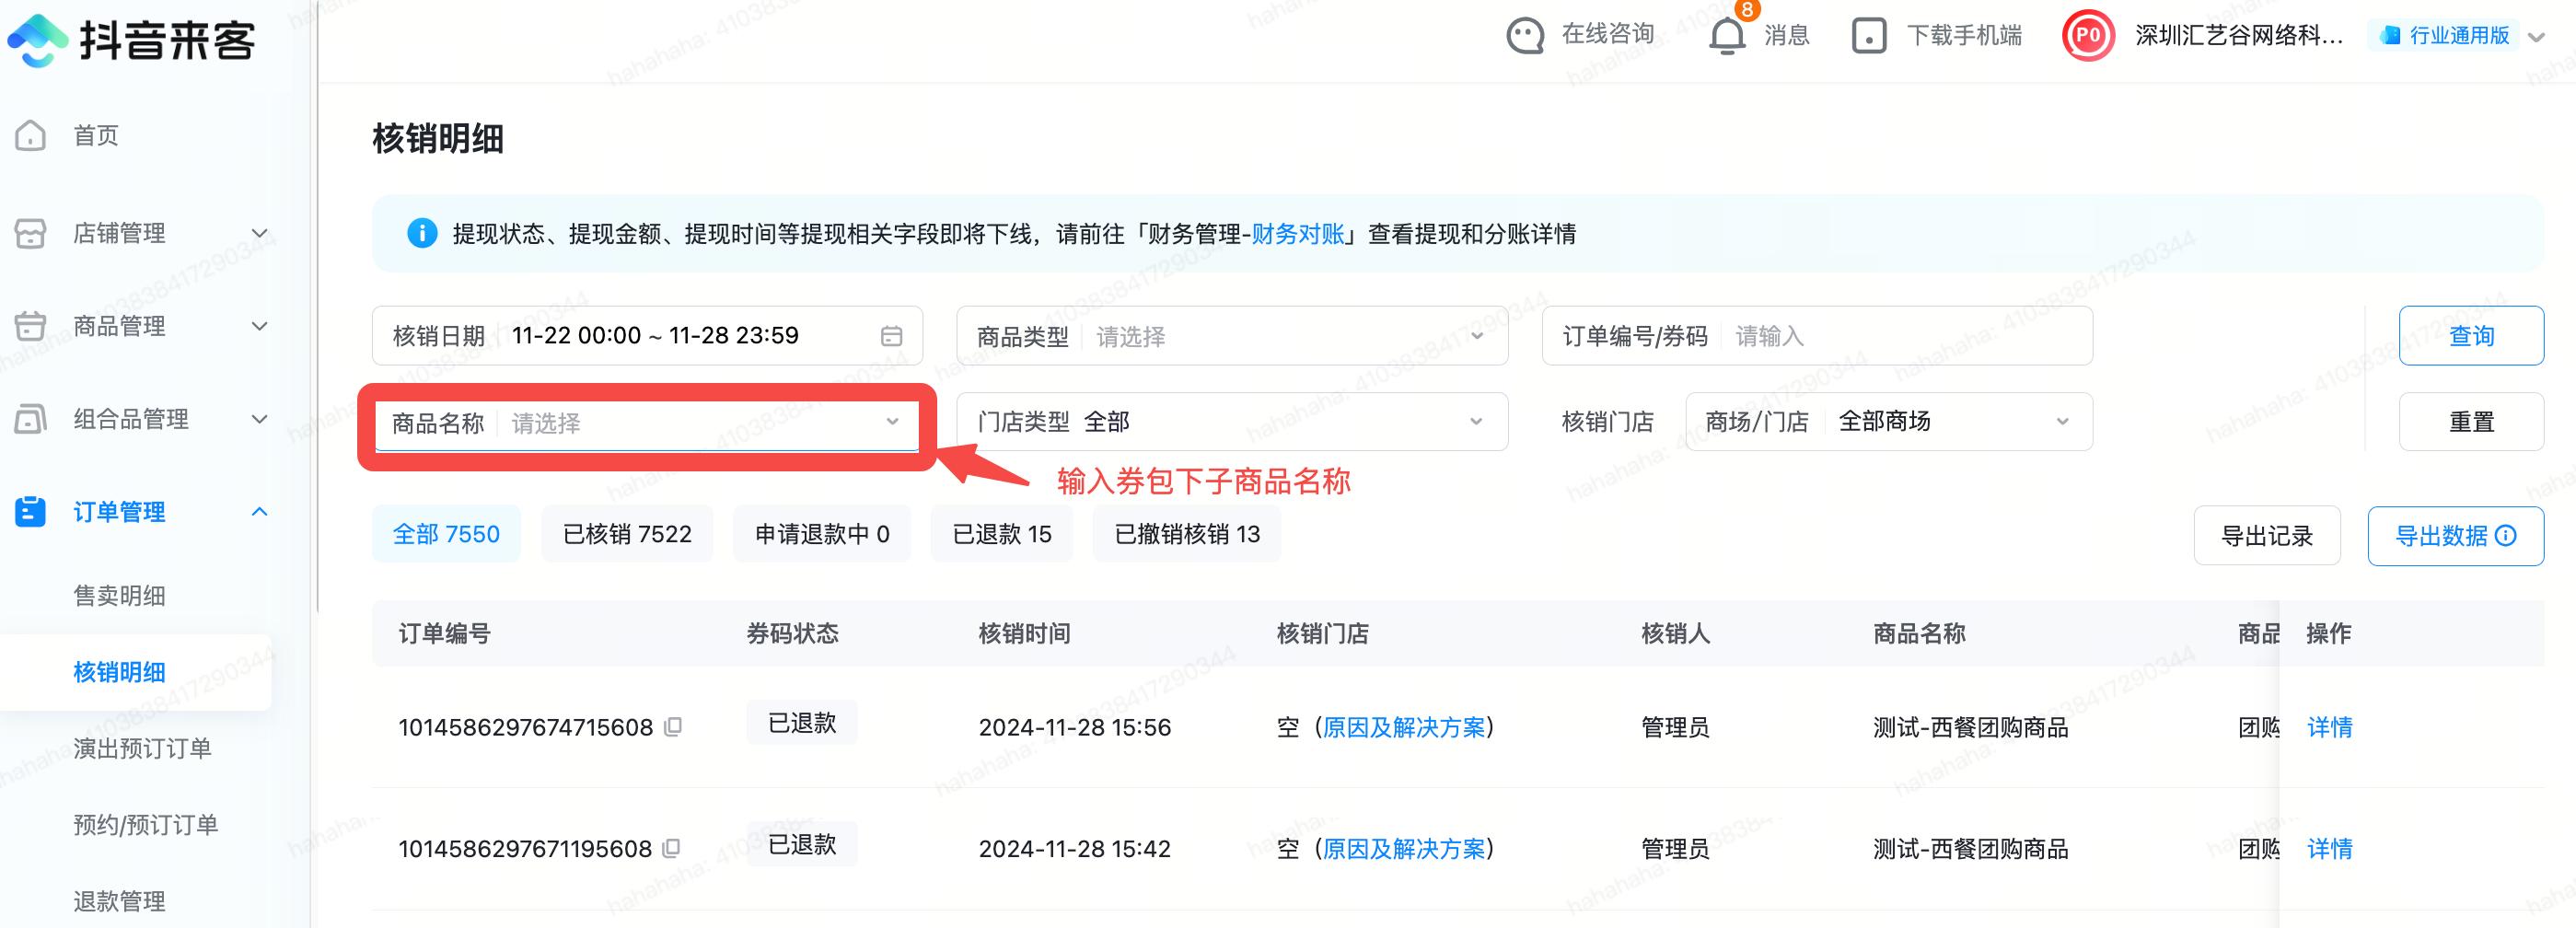Click the red PO account avatar
The height and width of the screenshot is (928, 2576).
tap(2088, 36)
